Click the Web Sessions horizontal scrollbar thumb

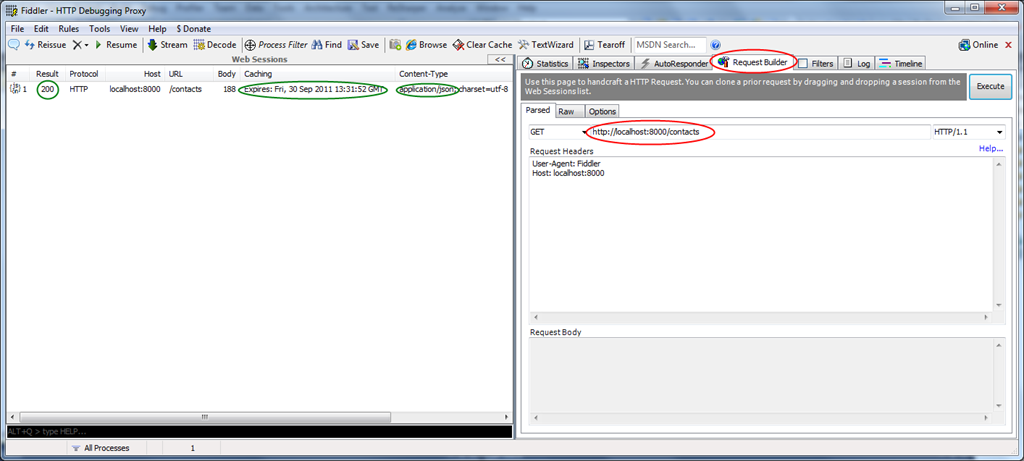pos(204,417)
